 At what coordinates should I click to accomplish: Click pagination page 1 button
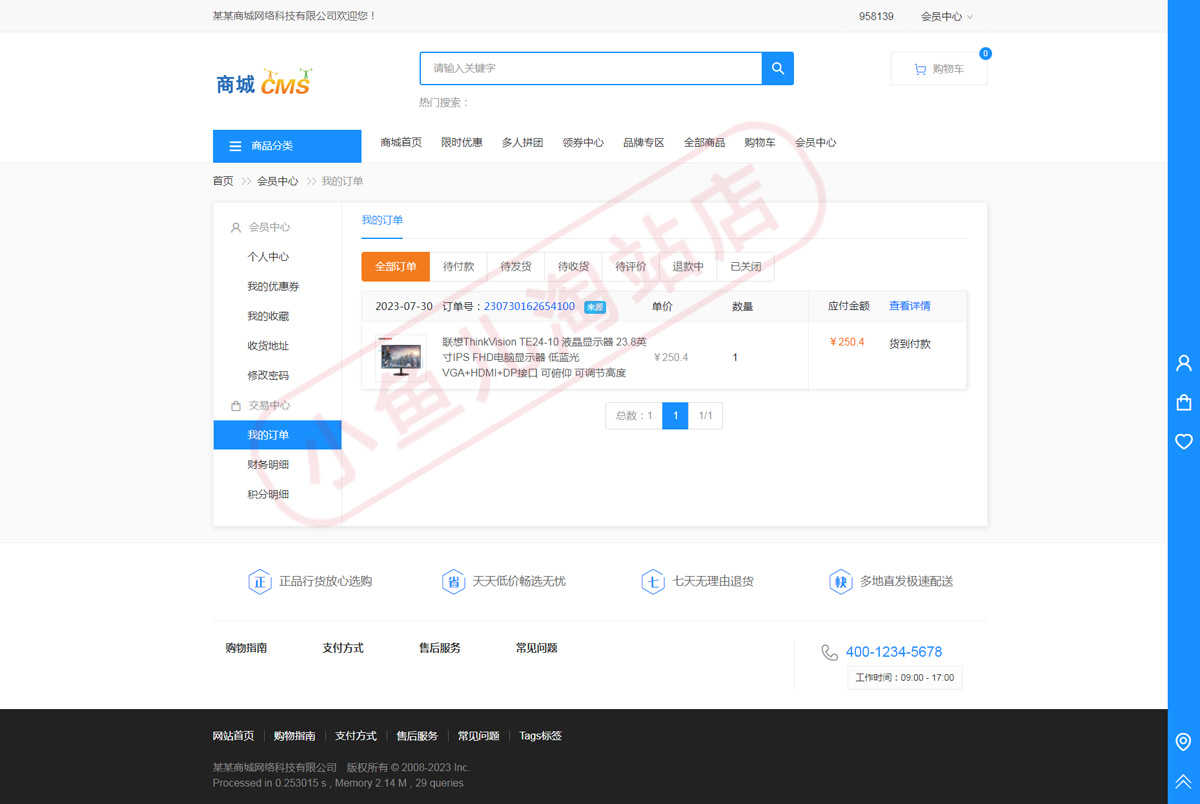pos(675,416)
